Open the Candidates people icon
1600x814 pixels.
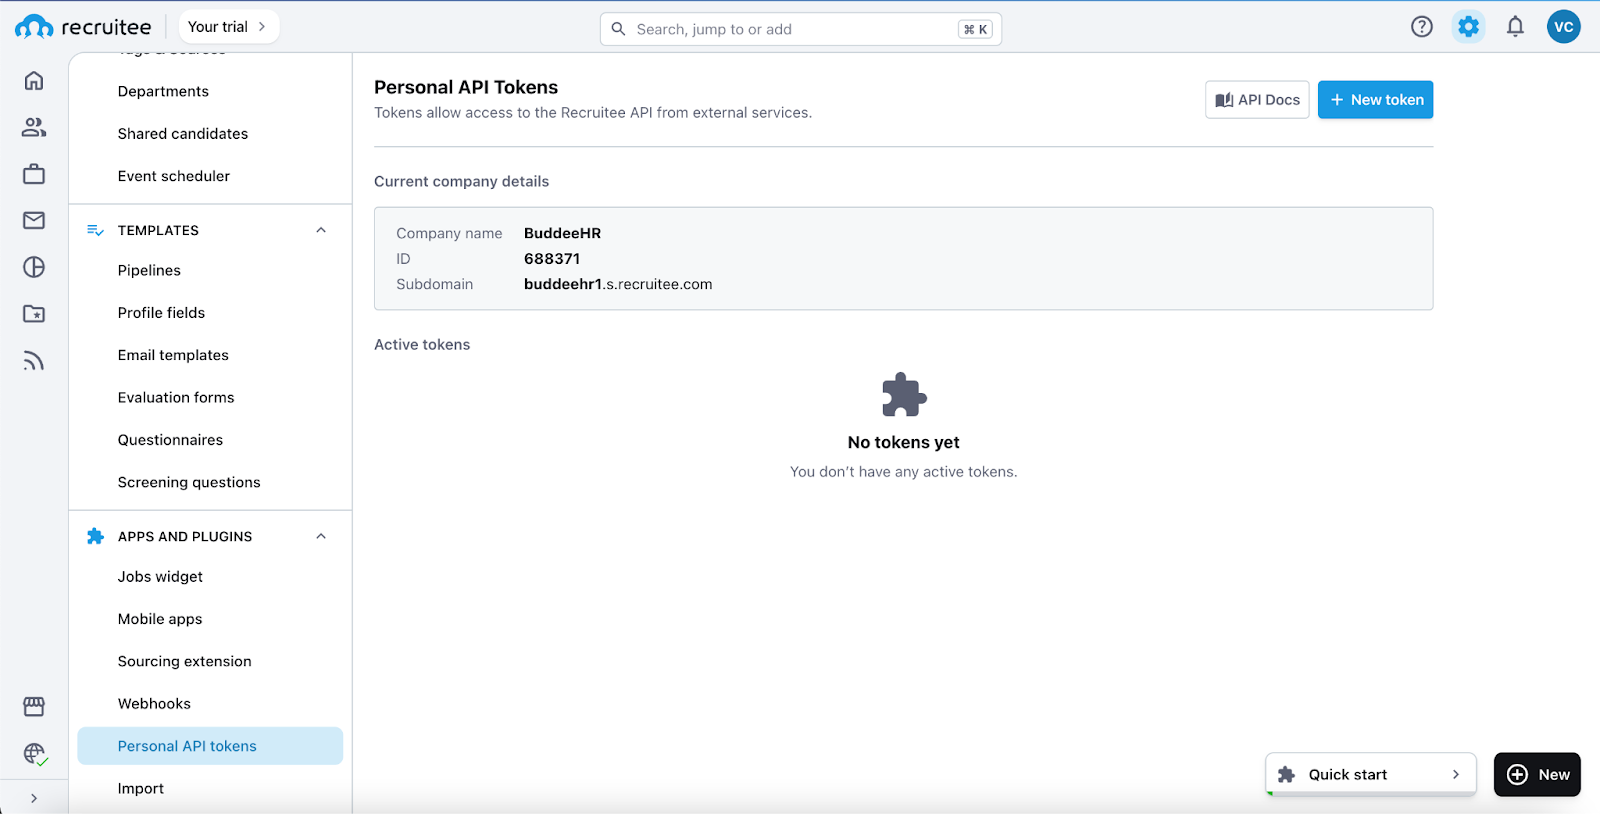click(34, 127)
